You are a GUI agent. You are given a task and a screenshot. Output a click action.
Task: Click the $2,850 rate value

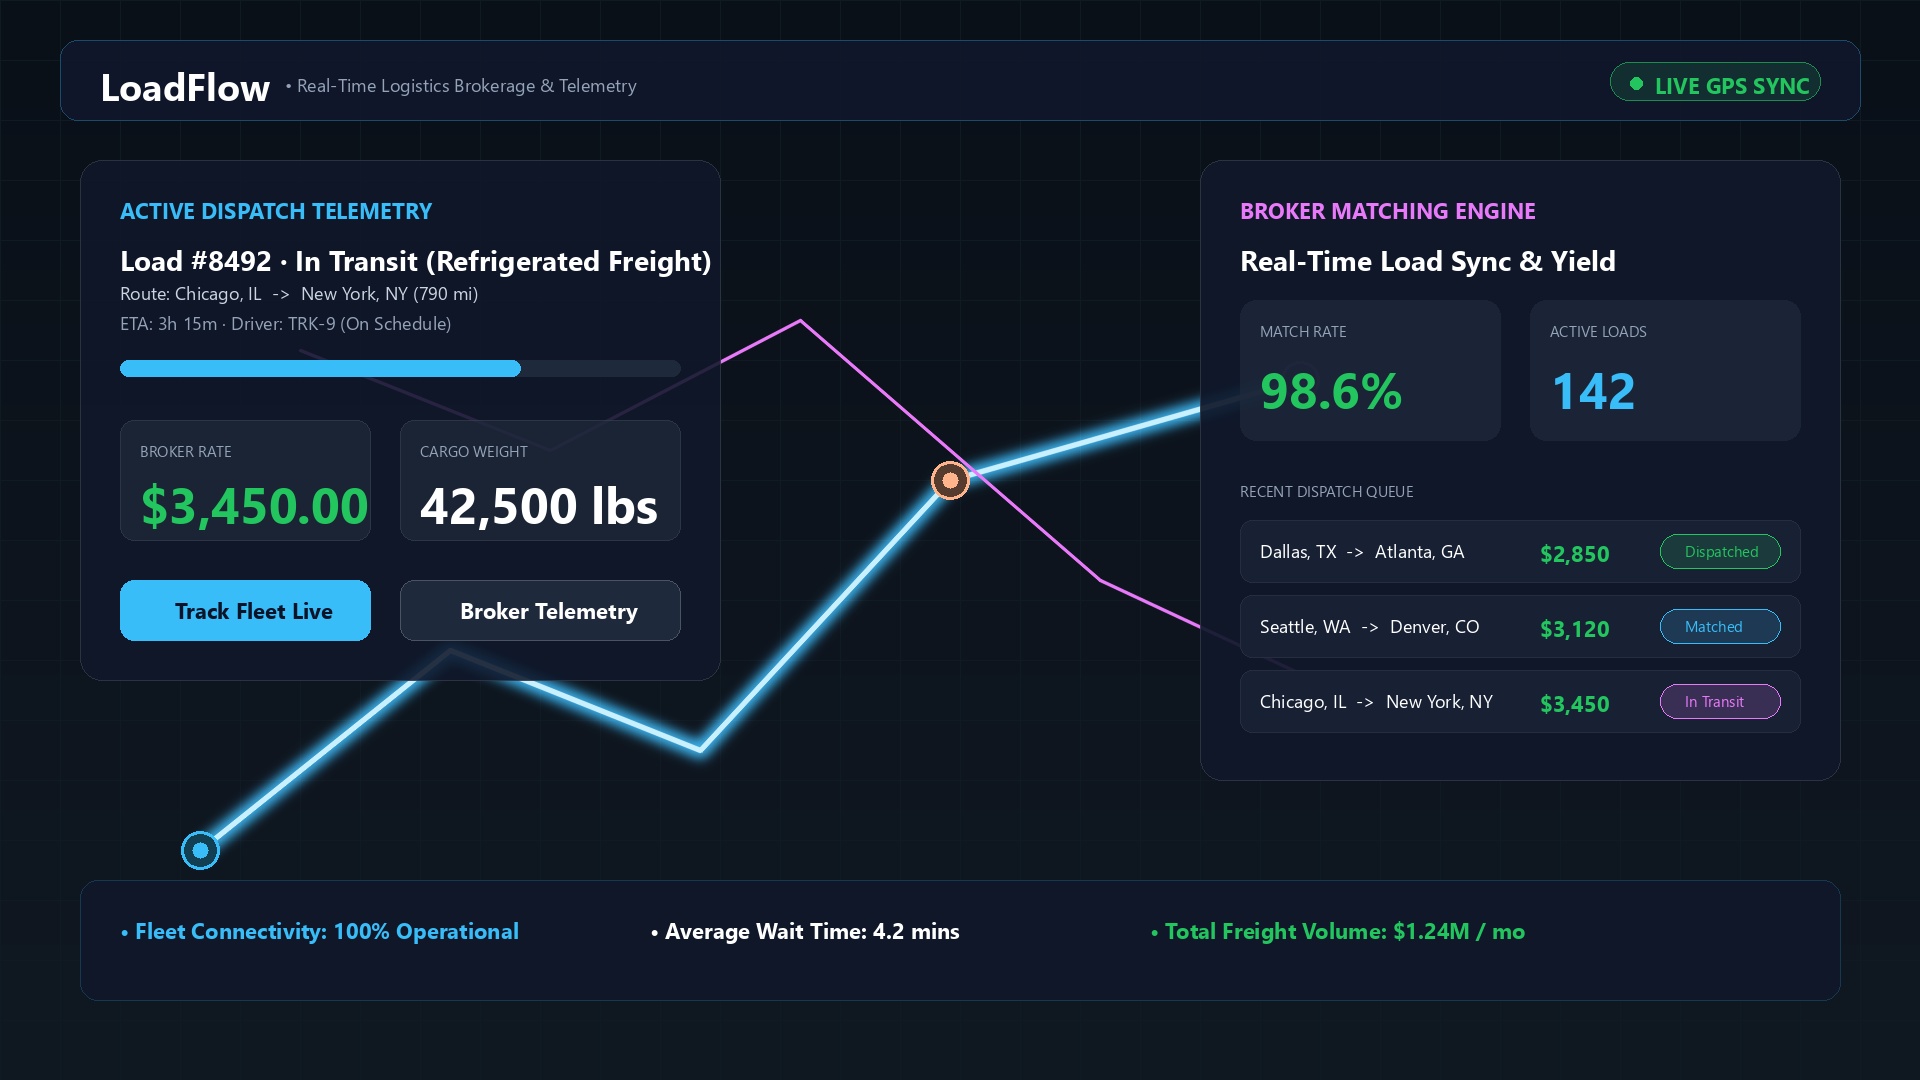click(x=1574, y=553)
